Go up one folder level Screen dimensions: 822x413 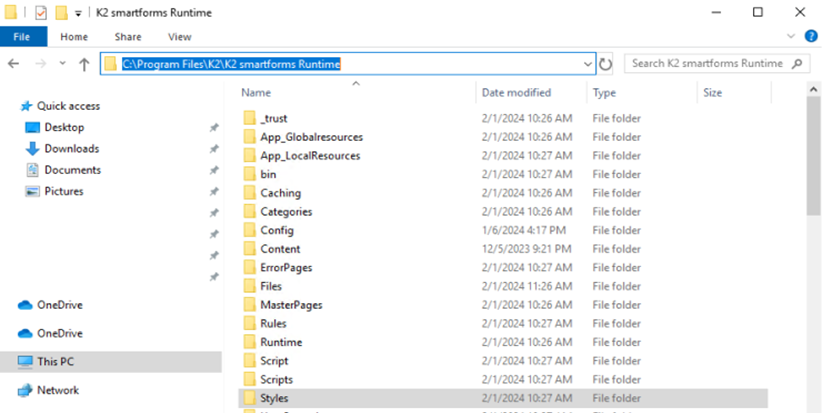tap(84, 64)
